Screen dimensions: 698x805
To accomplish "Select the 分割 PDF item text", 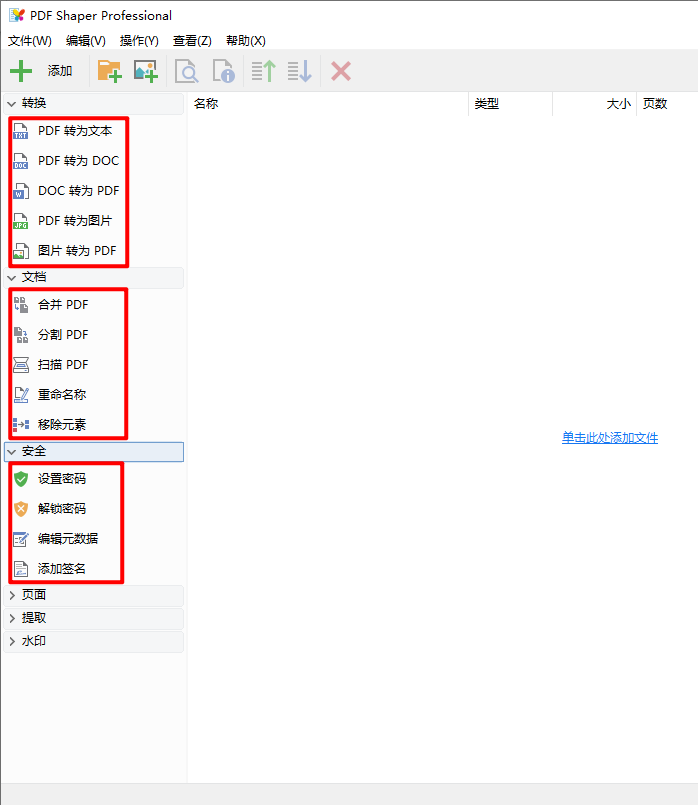I will (x=63, y=335).
